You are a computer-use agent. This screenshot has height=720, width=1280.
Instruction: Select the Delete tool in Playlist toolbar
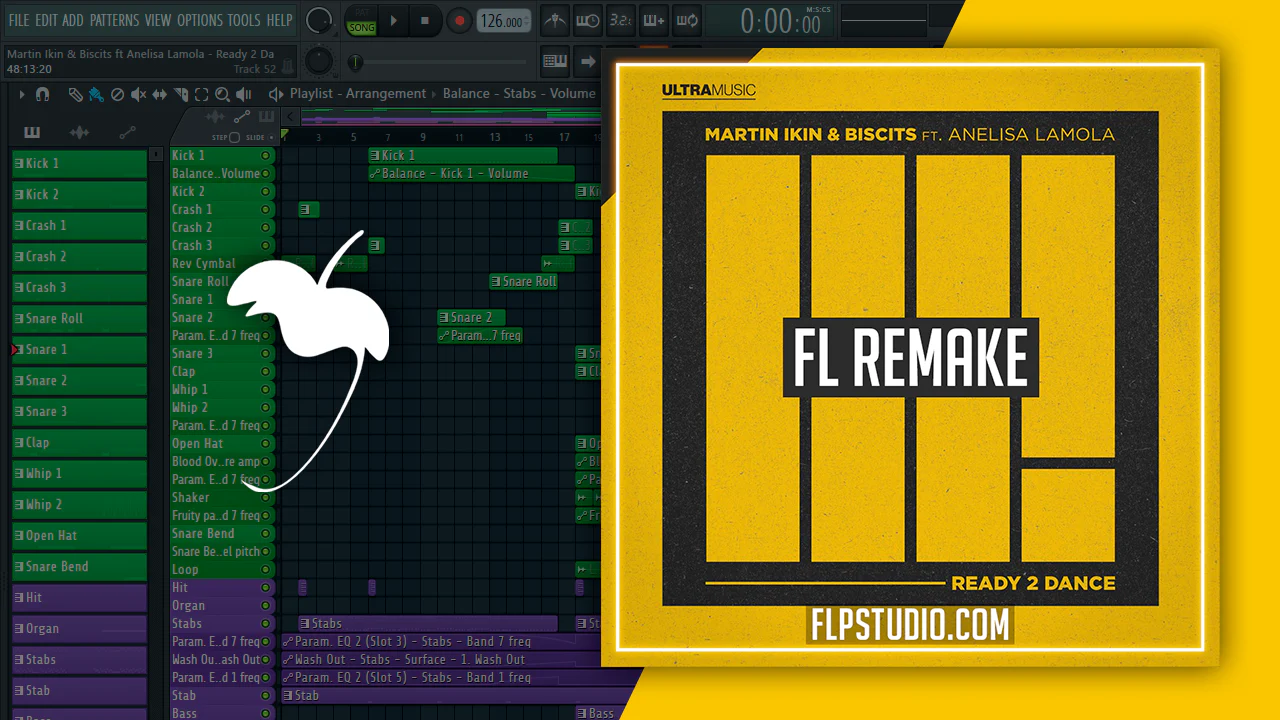coord(117,94)
